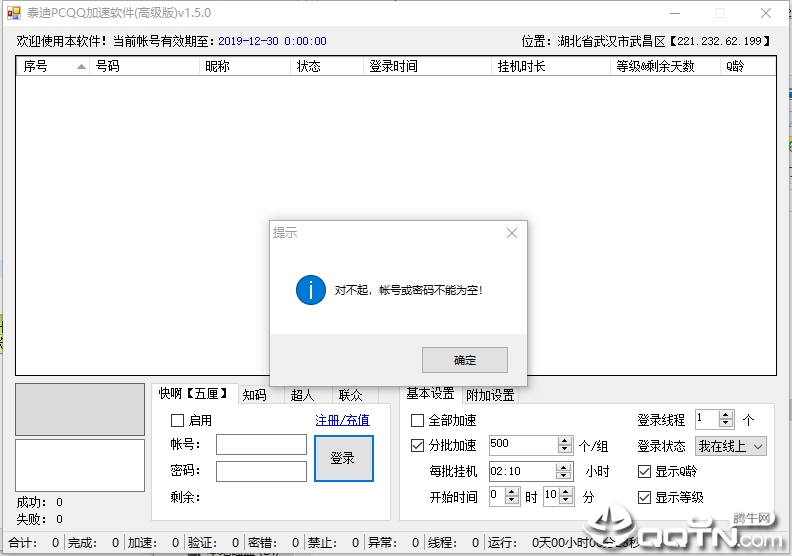Image resolution: width=792 pixels, height=556 pixels.
Task: Sort by the 序号 column header
Action: (x=53, y=66)
